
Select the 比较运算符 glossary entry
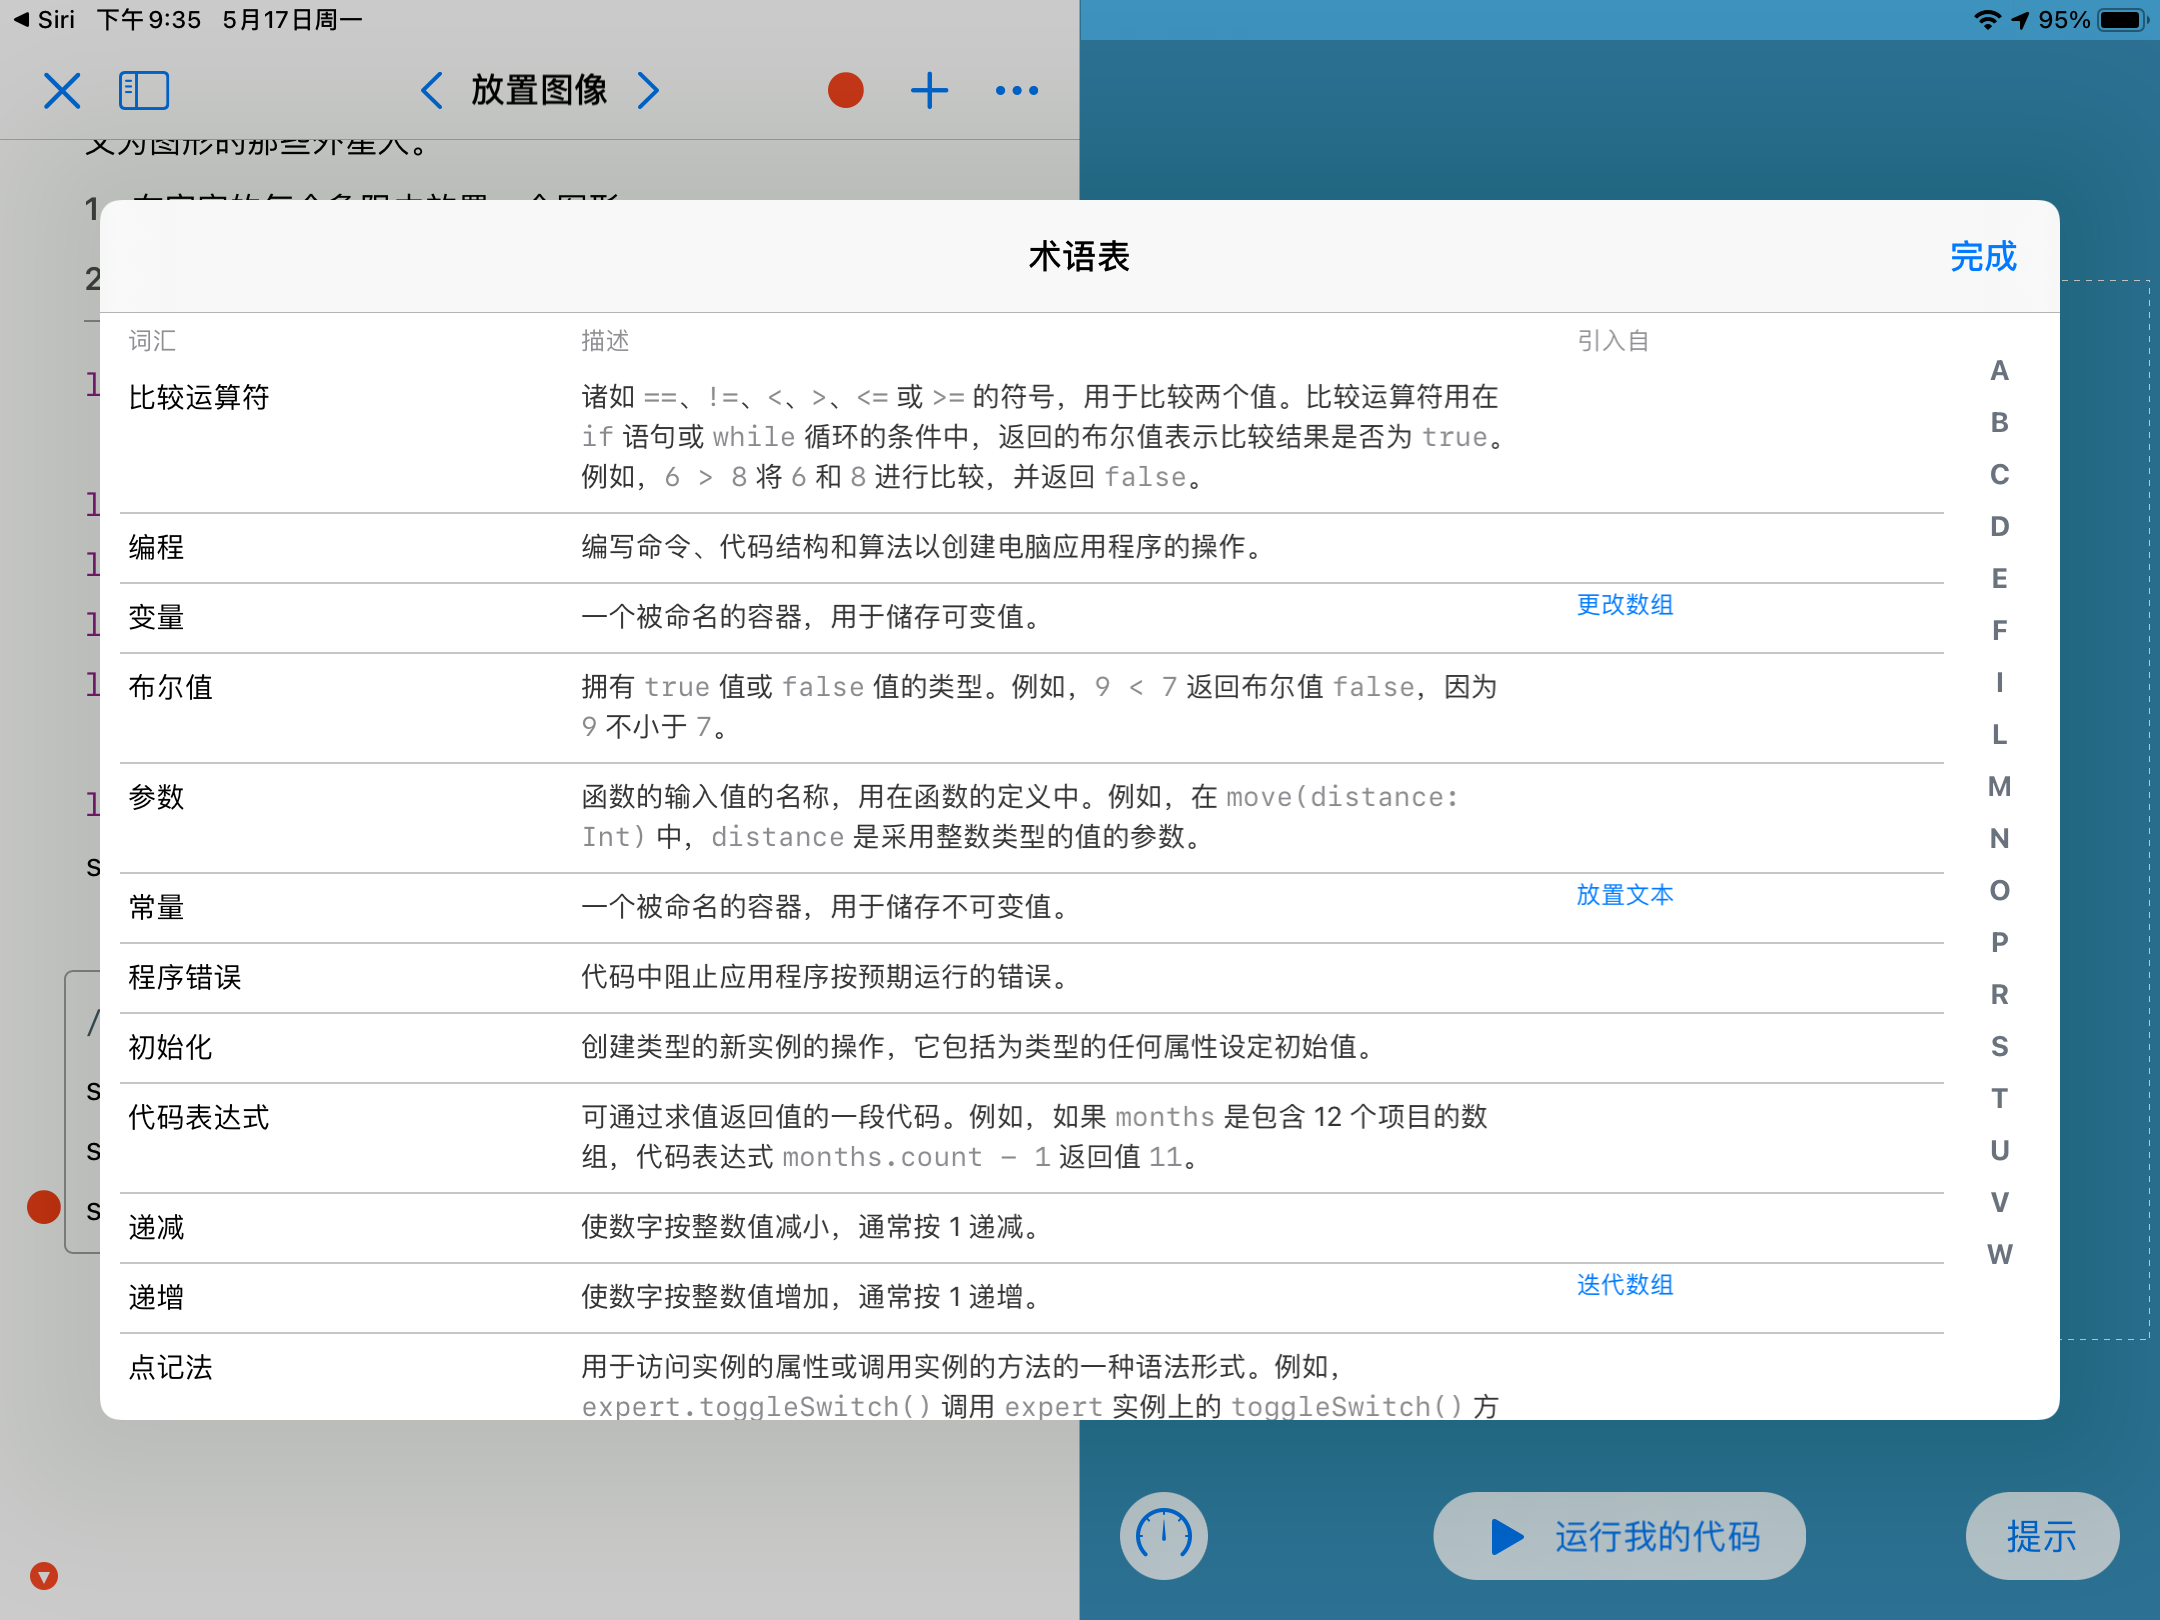198,397
